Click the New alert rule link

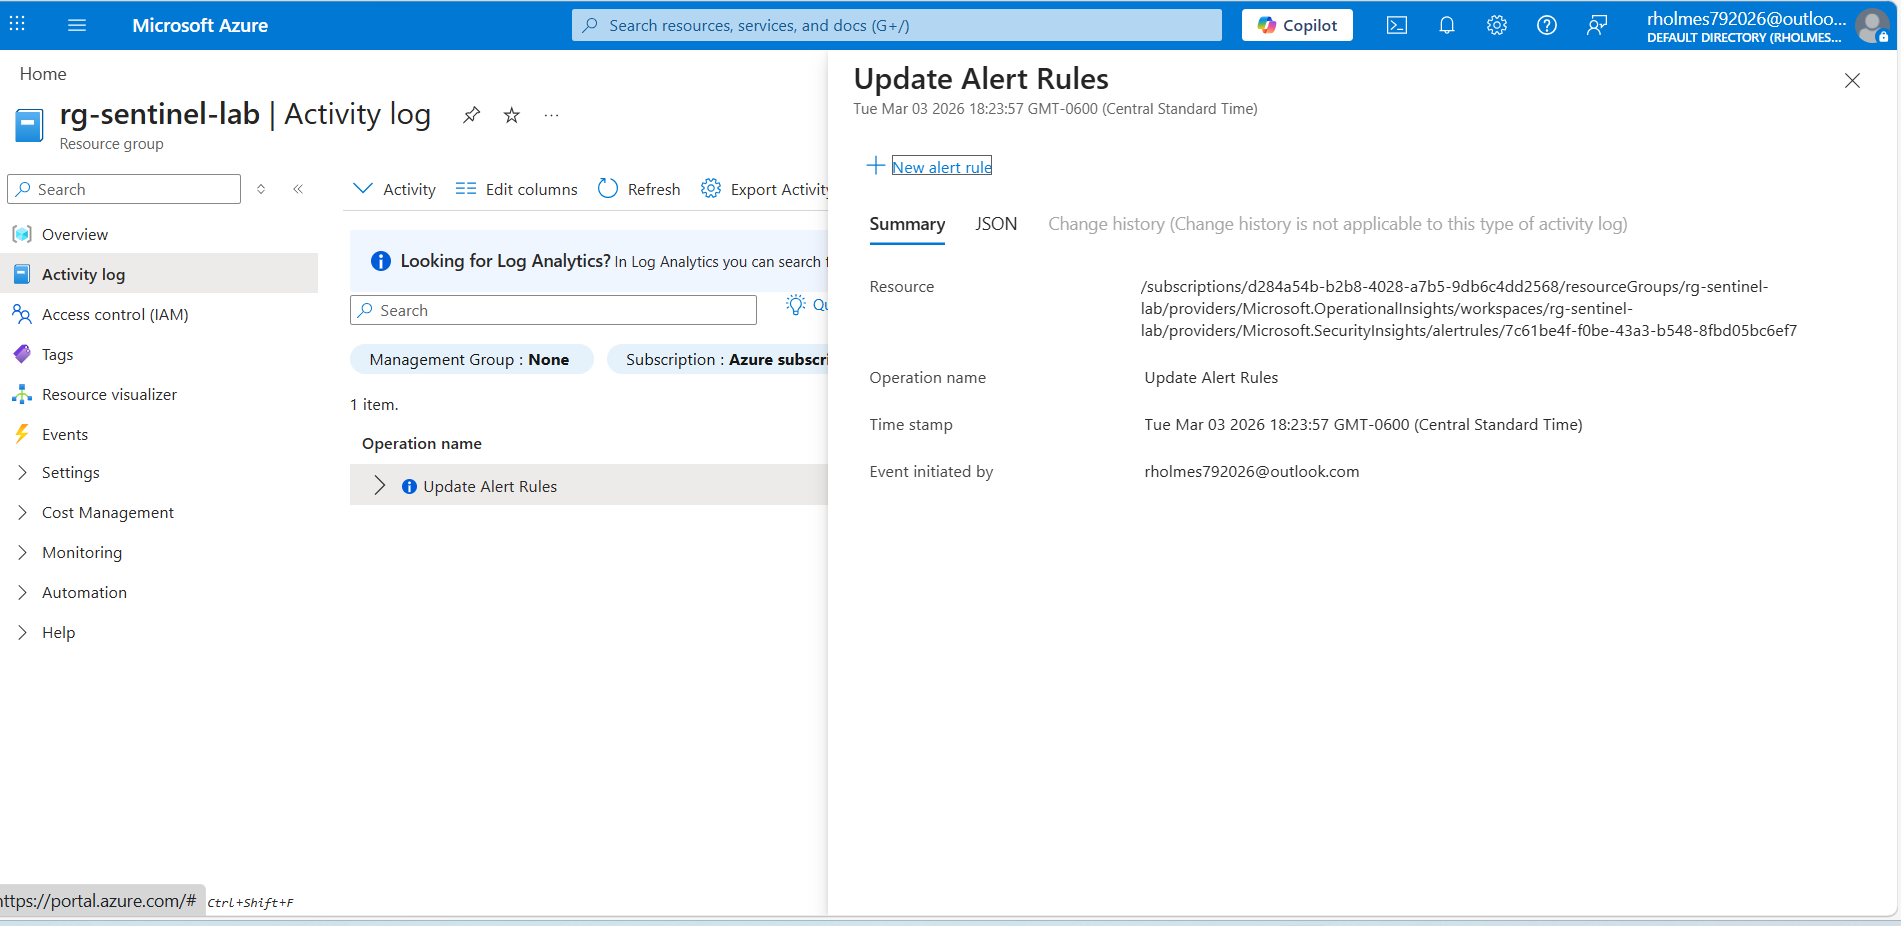942,167
